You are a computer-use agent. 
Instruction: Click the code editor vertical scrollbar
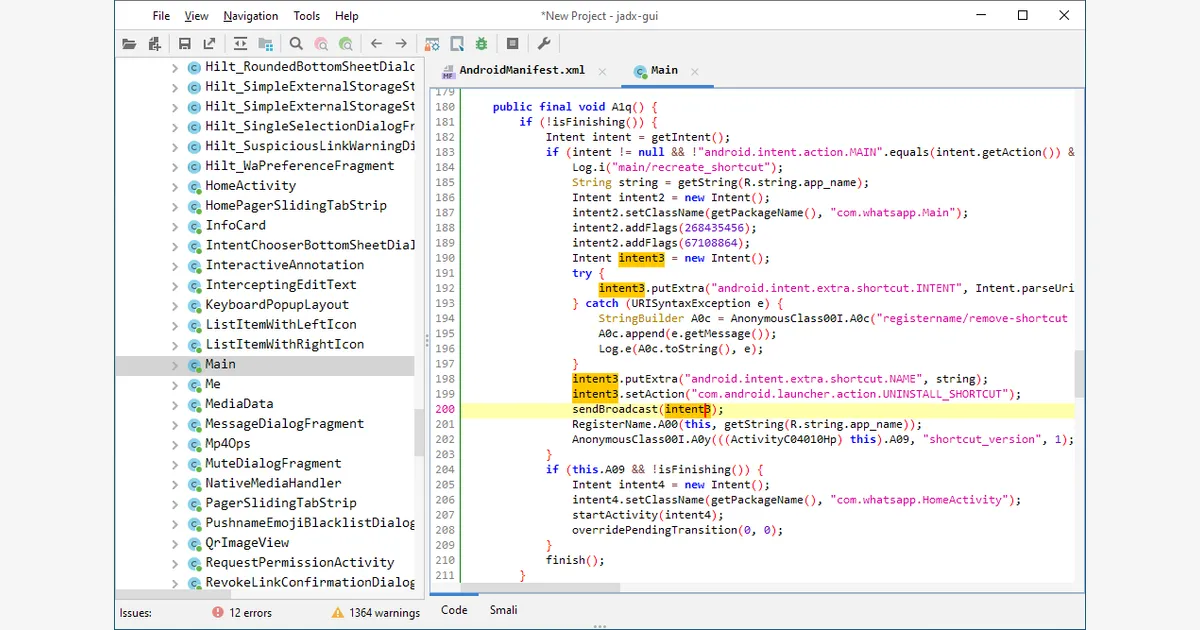[x=1079, y=373]
